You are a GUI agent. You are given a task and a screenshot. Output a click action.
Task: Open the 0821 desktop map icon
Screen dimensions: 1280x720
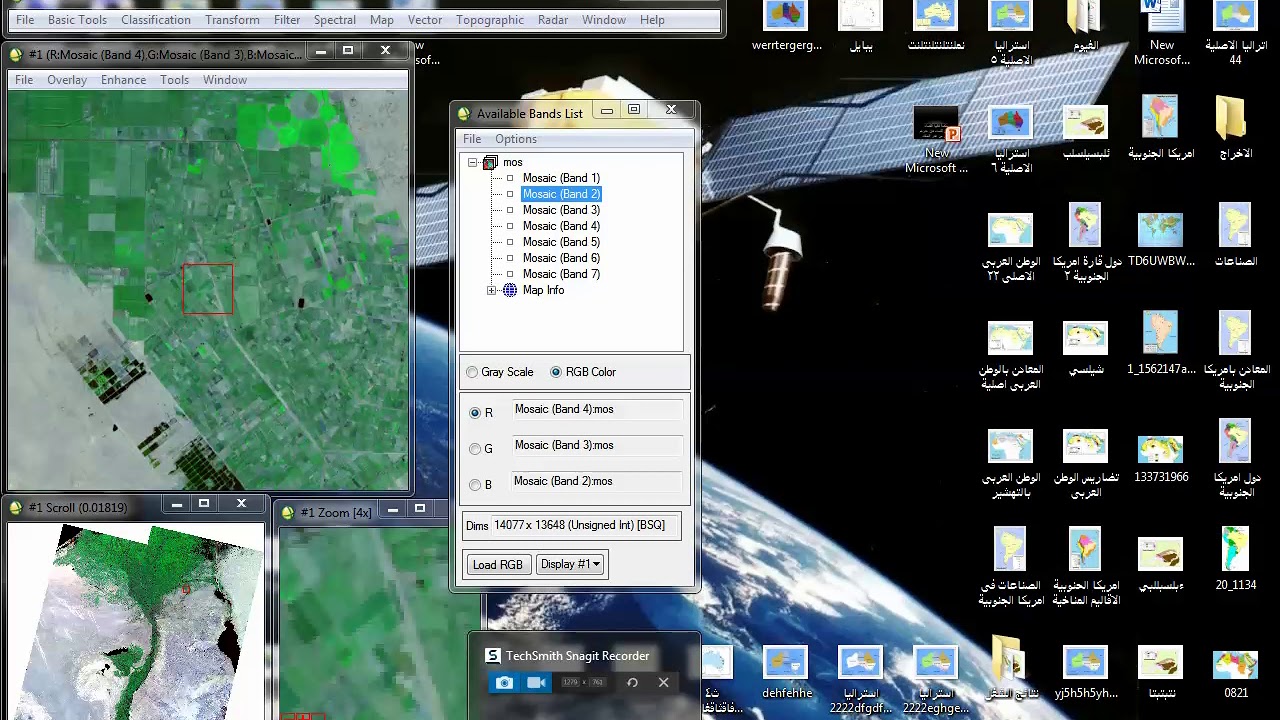pyautogui.click(x=1235, y=665)
